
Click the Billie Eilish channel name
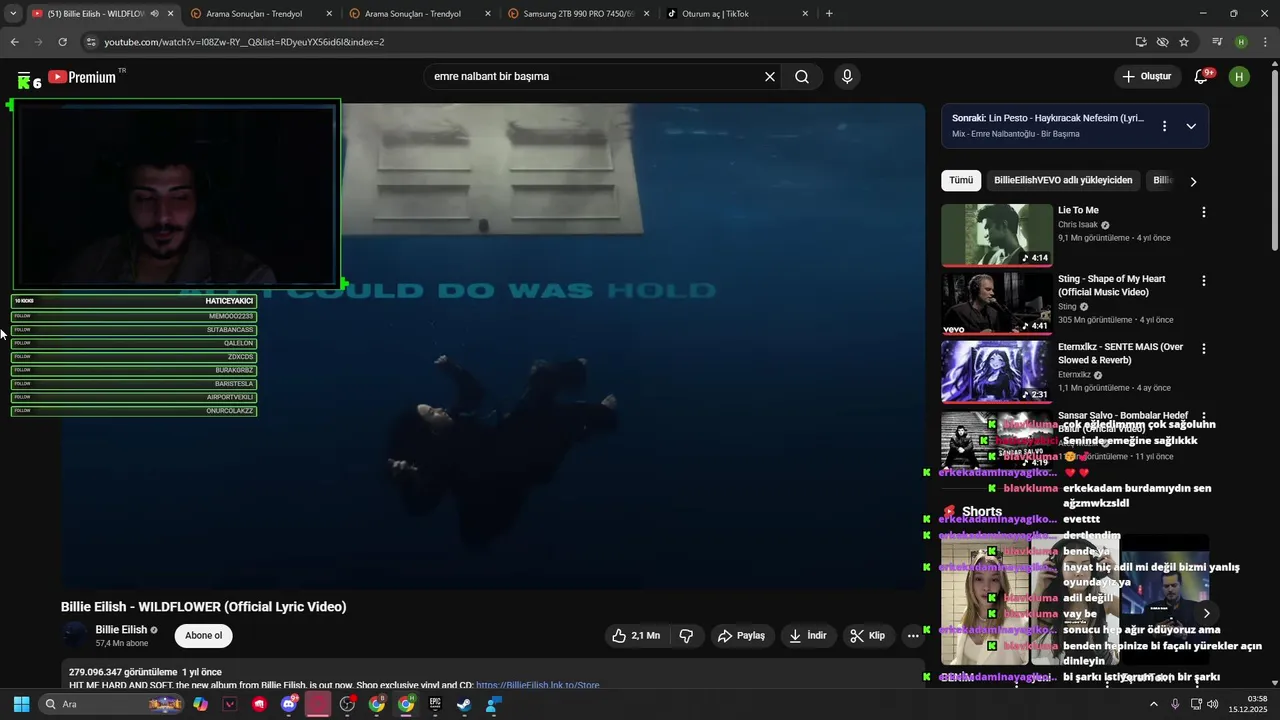121,630
